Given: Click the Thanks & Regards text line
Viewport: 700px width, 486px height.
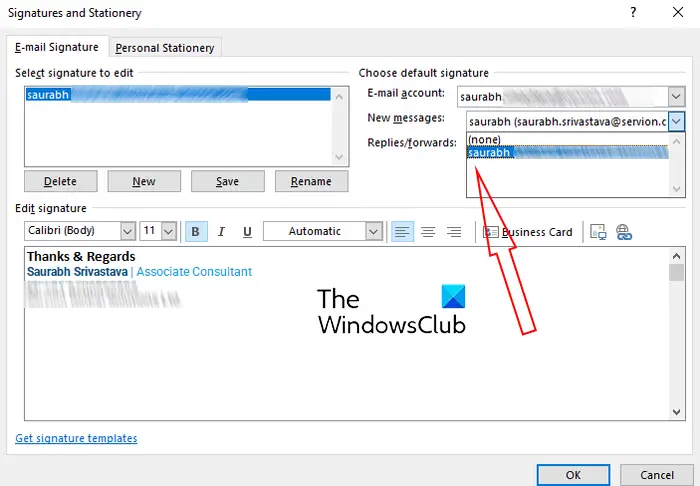Looking at the screenshot, I should 81,257.
